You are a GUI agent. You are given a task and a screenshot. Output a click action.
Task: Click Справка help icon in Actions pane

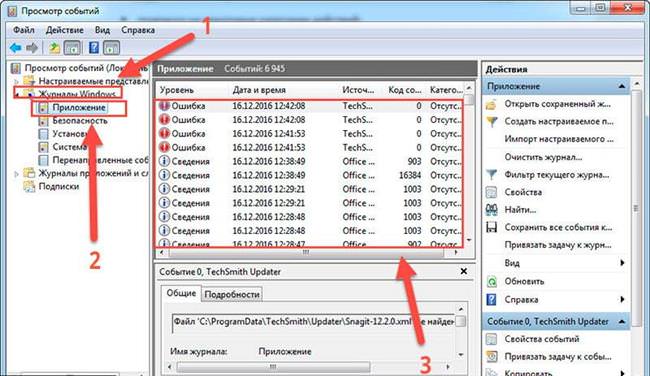pyautogui.click(x=492, y=299)
